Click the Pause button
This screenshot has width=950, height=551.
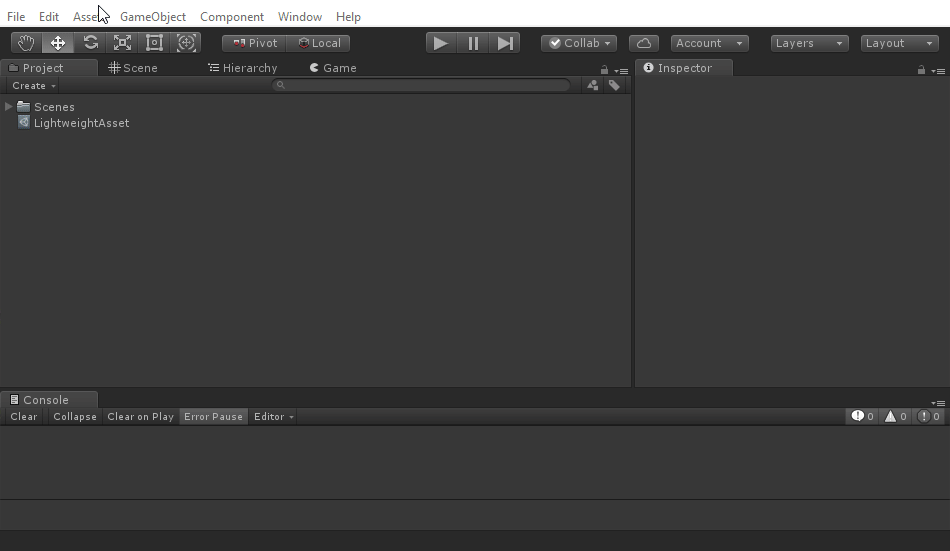tap(473, 43)
